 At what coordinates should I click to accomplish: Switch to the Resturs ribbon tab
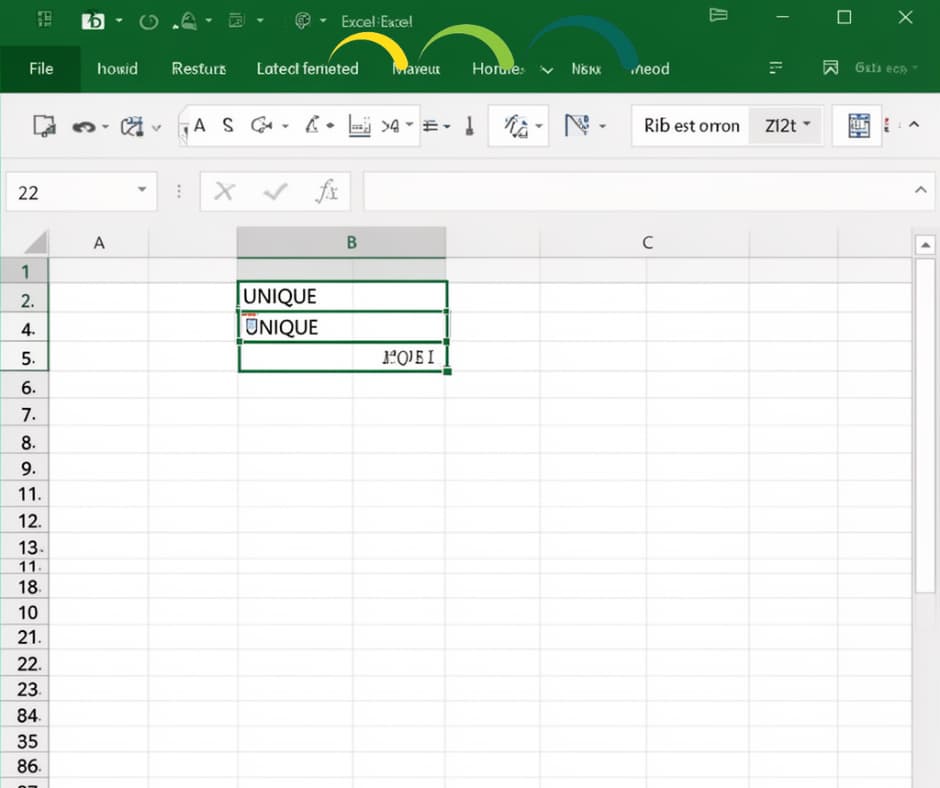198,69
